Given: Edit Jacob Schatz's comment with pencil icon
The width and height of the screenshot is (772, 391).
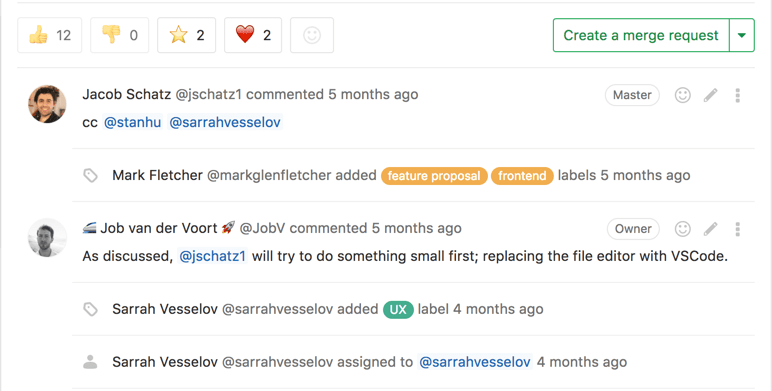Looking at the screenshot, I should [710, 95].
